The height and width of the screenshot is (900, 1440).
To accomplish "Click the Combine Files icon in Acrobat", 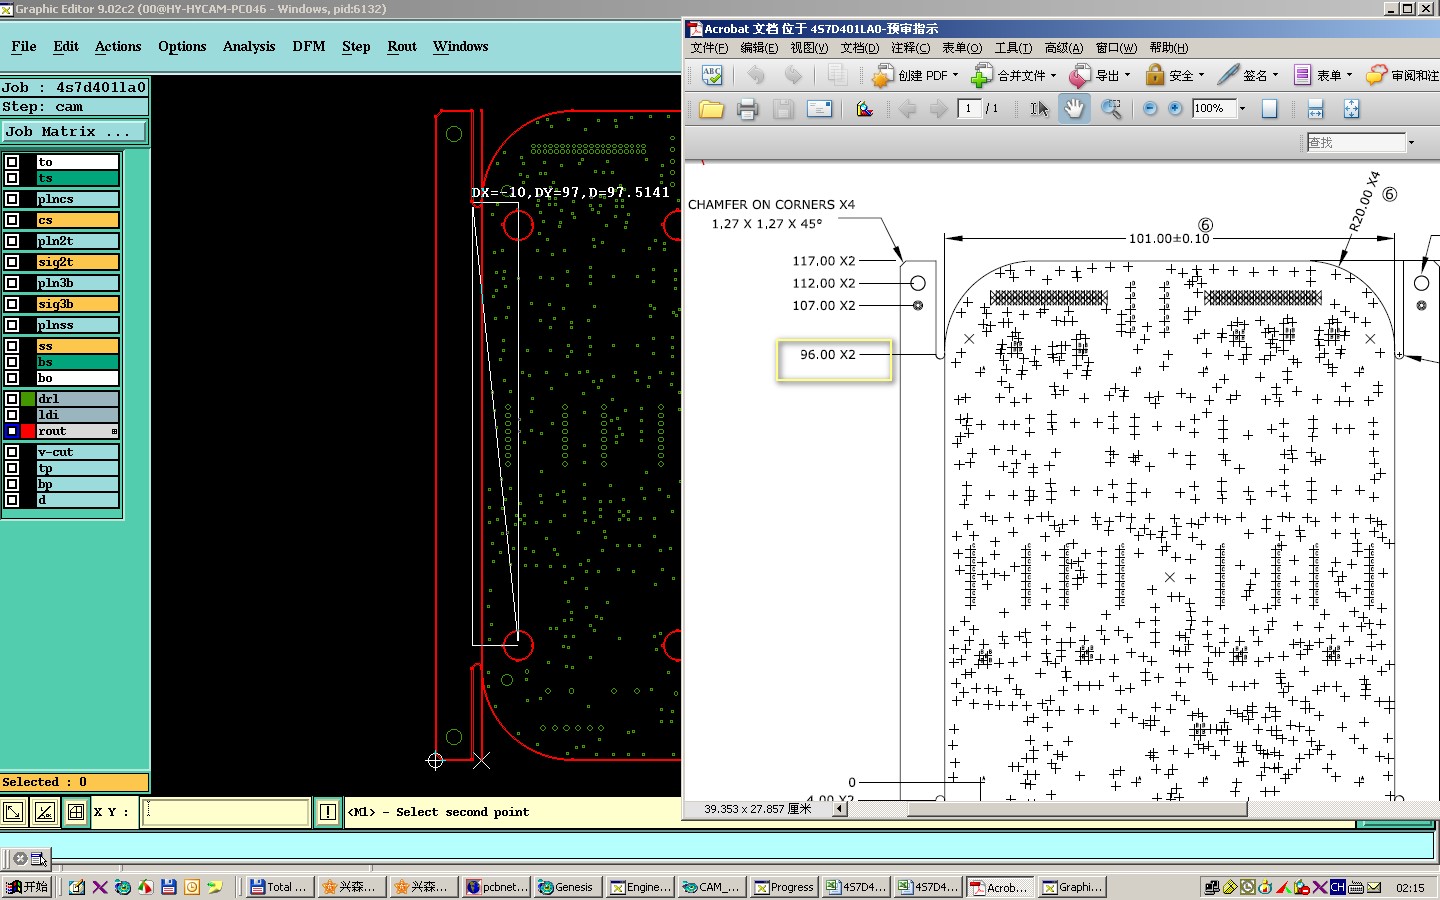I will tap(983, 75).
